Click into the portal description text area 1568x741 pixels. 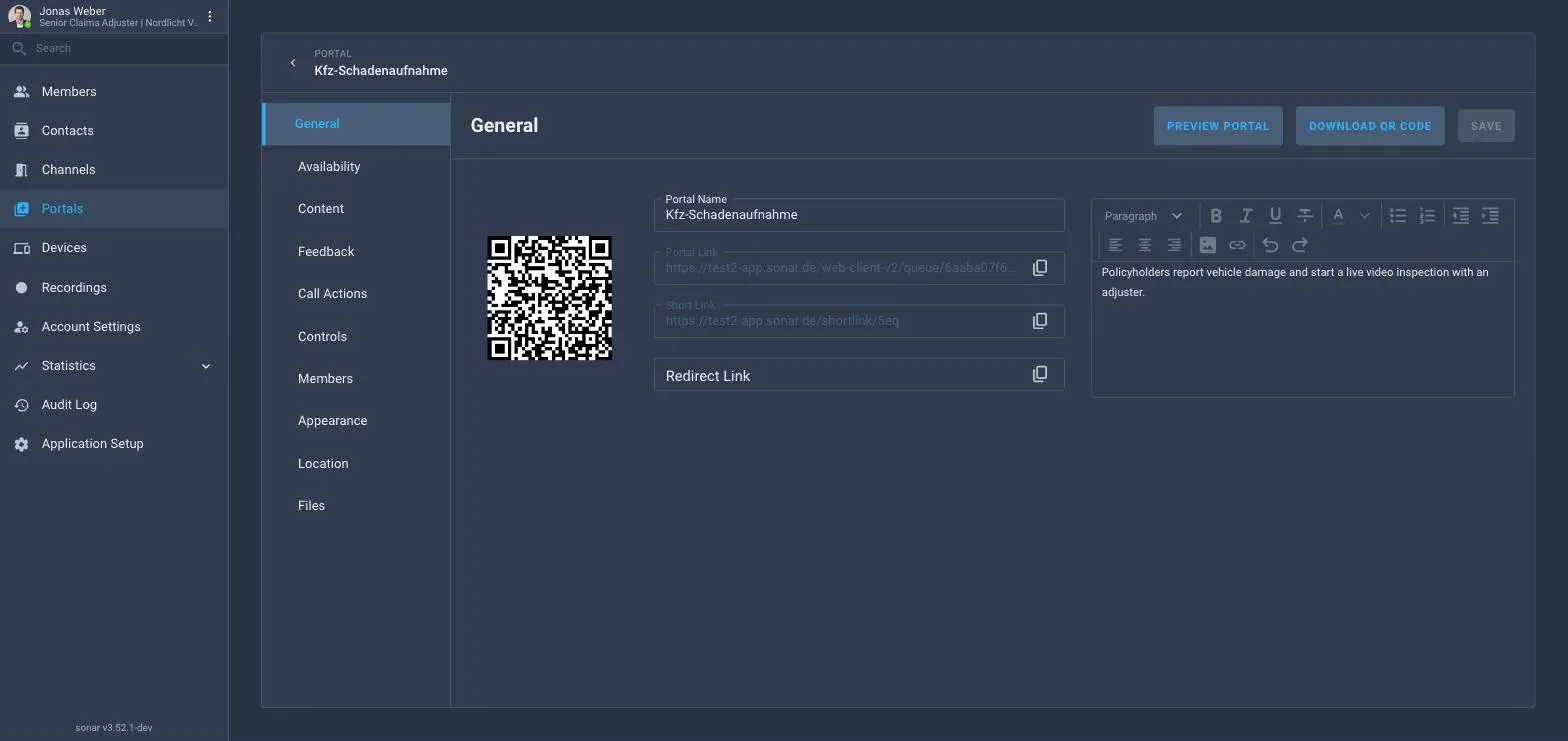[x=1302, y=329]
